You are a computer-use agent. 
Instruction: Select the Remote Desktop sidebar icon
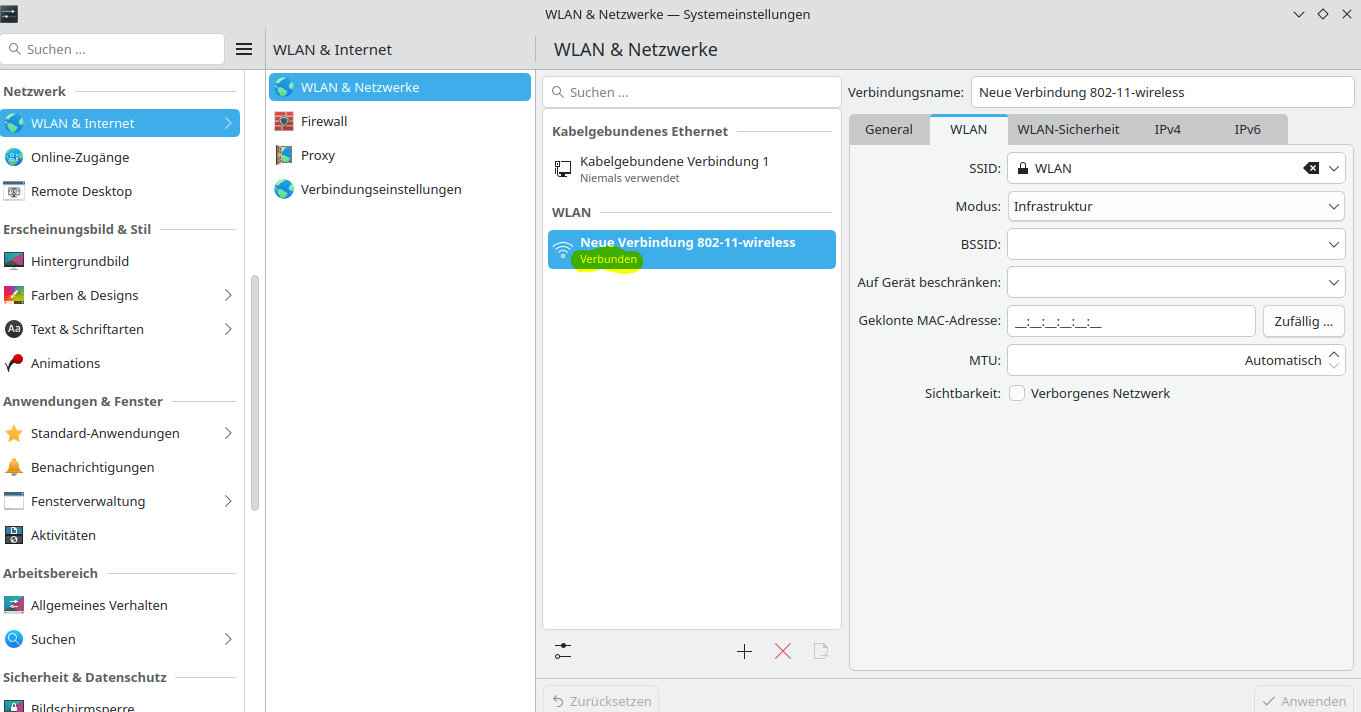tap(16, 191)
